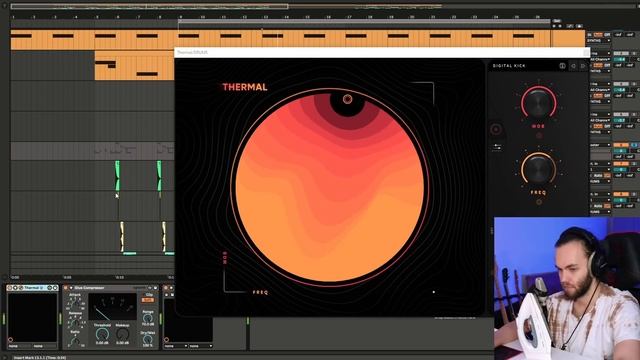This screenshot has height=360, width=640.
Task: Go to previous preset with the left arrow
Action: coord(573,66)
